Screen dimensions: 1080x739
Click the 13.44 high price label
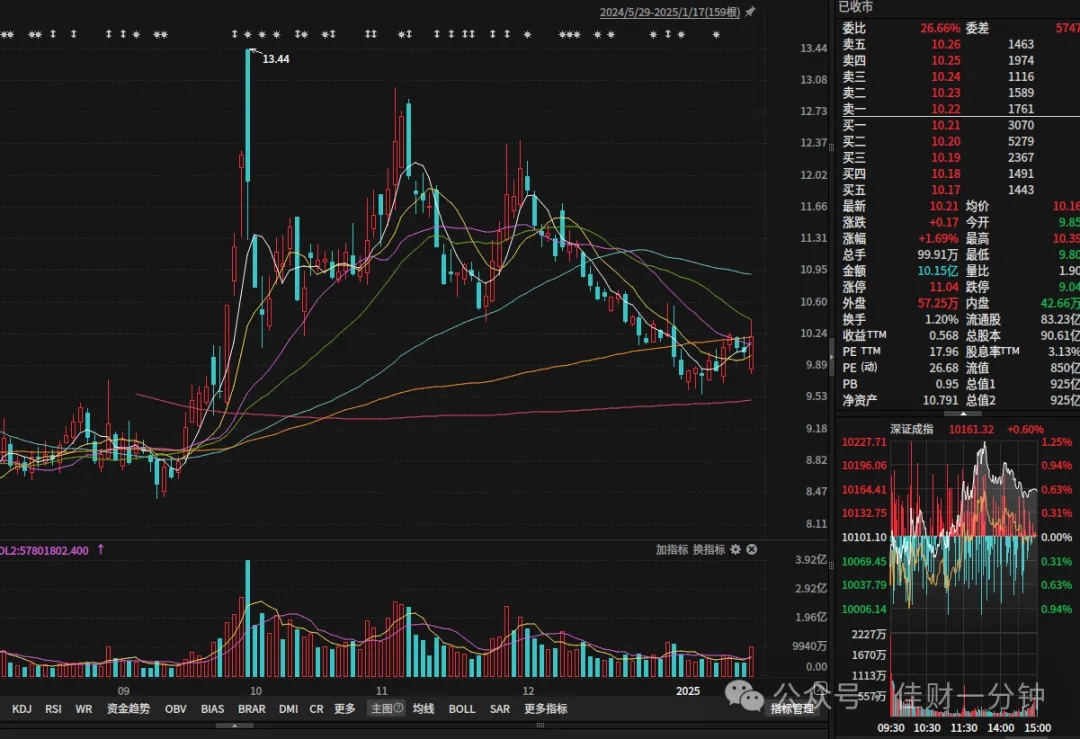pyautogui.click(x=276, y=59)
